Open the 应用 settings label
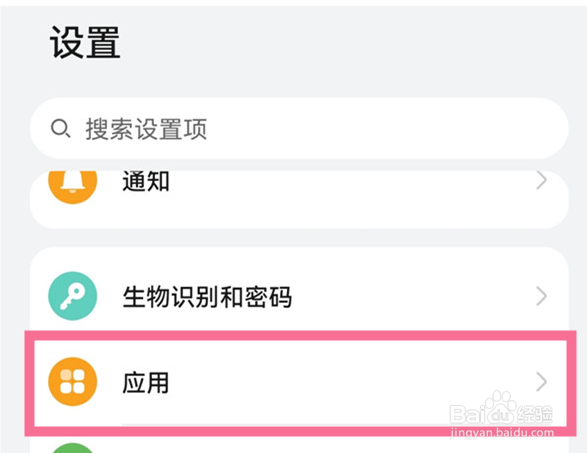587x453 pixels. coord(146,383)
